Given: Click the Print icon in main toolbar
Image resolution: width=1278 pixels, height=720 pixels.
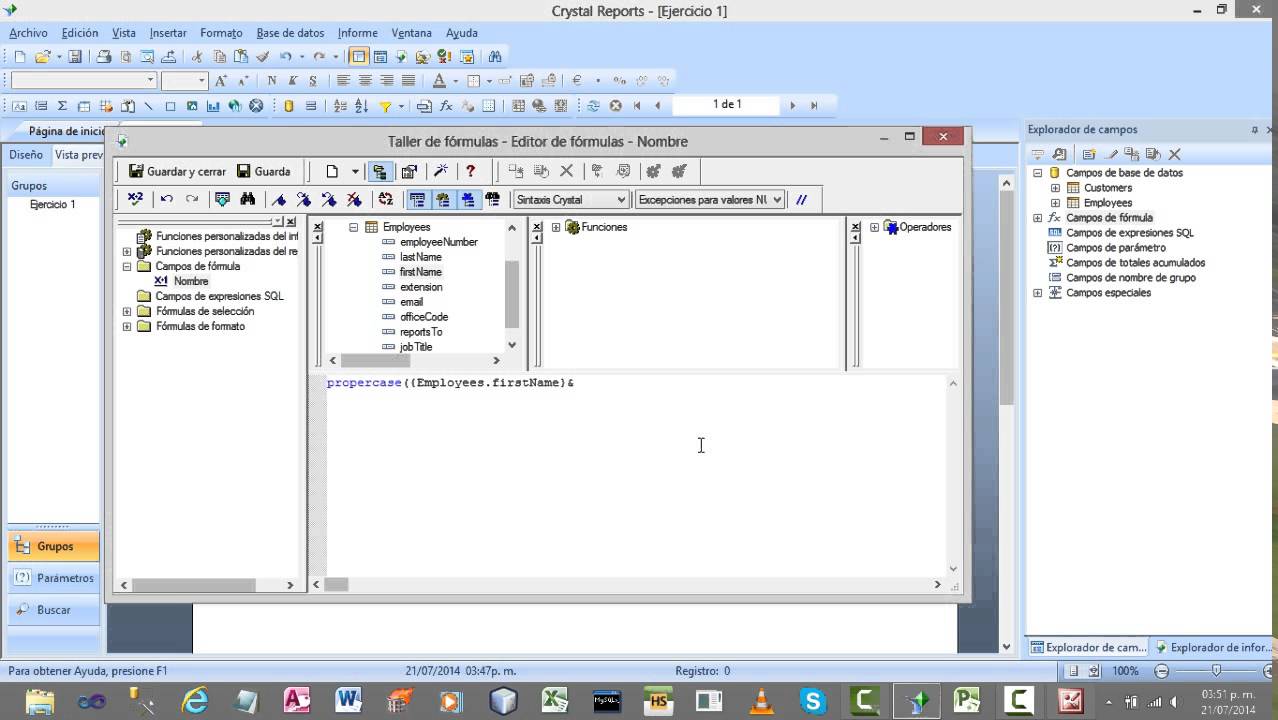Looking at the screenshot, I should [x=104, y=57].
